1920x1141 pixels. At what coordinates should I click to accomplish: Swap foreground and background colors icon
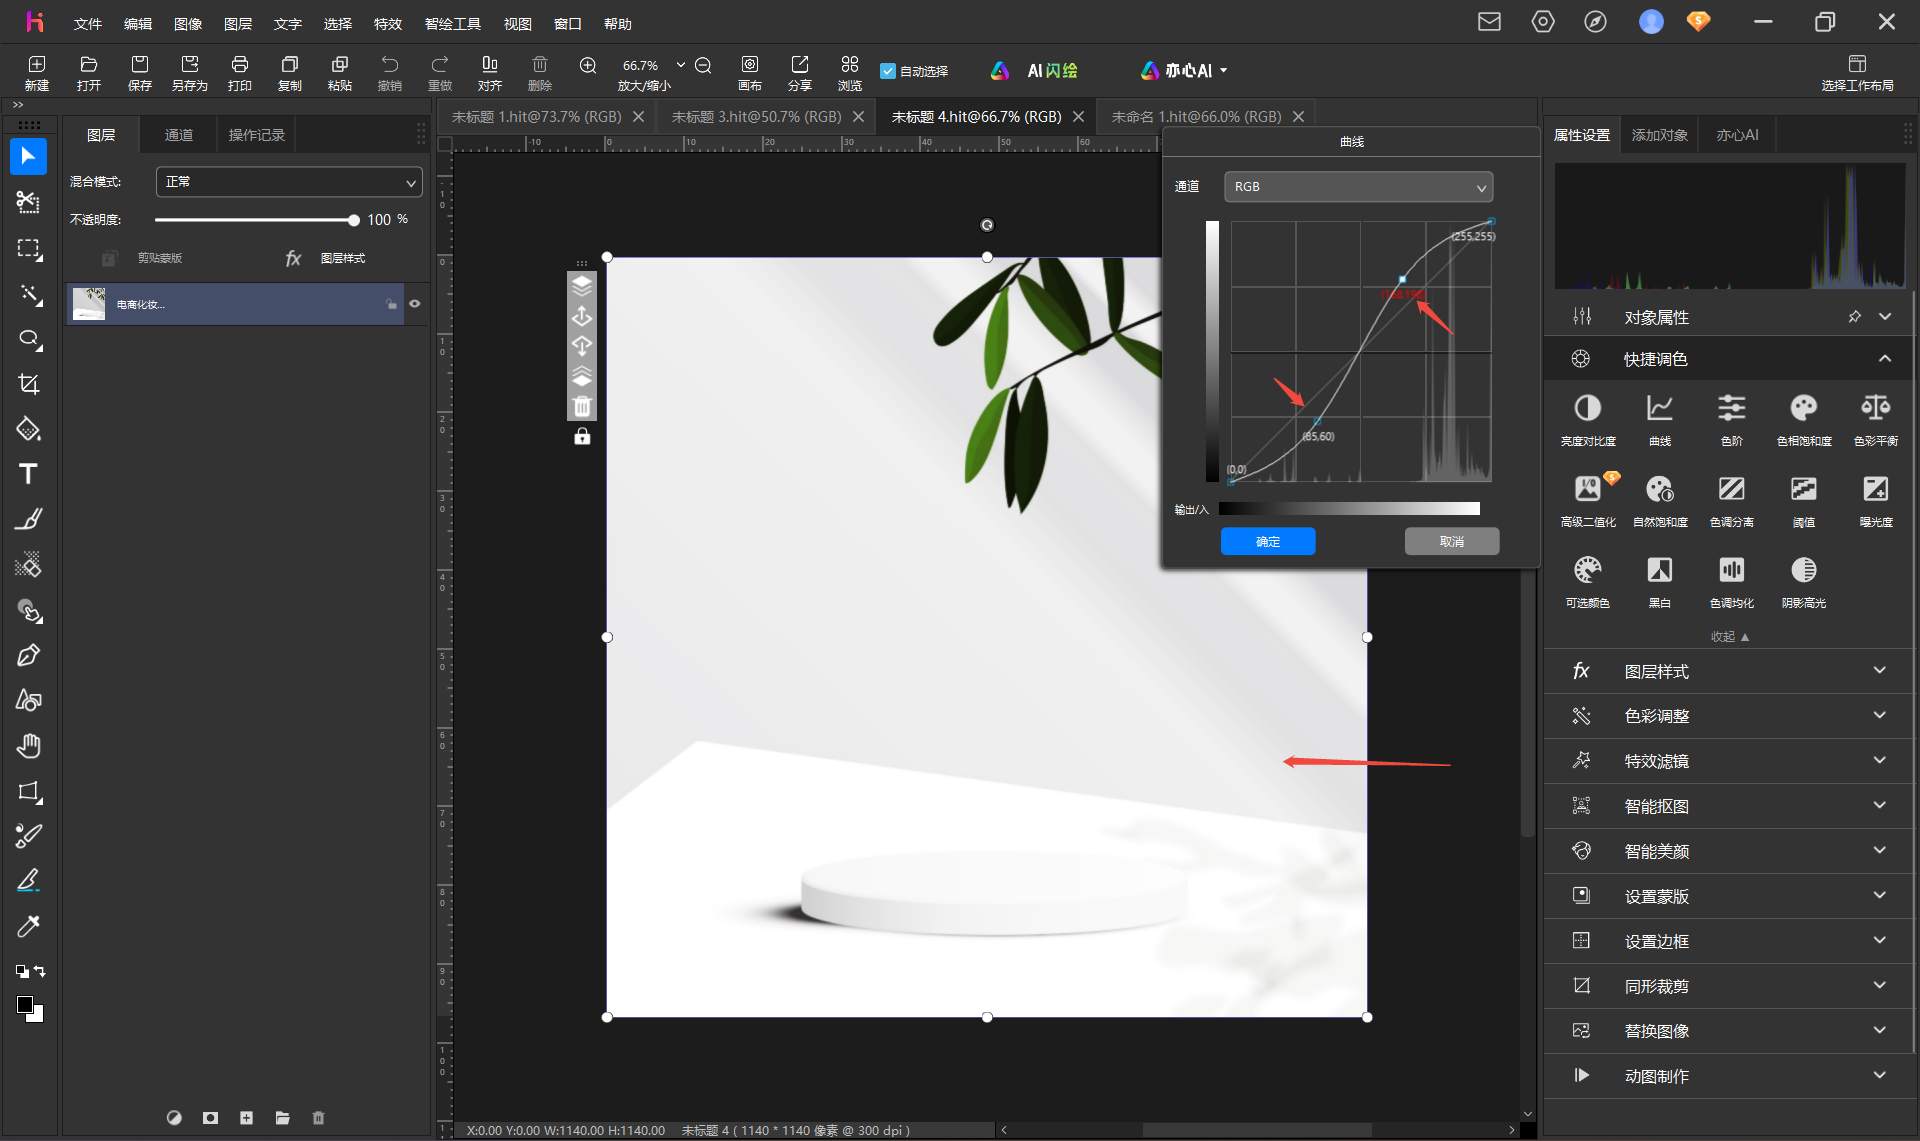pyautogui.click(x=39, y=971)
